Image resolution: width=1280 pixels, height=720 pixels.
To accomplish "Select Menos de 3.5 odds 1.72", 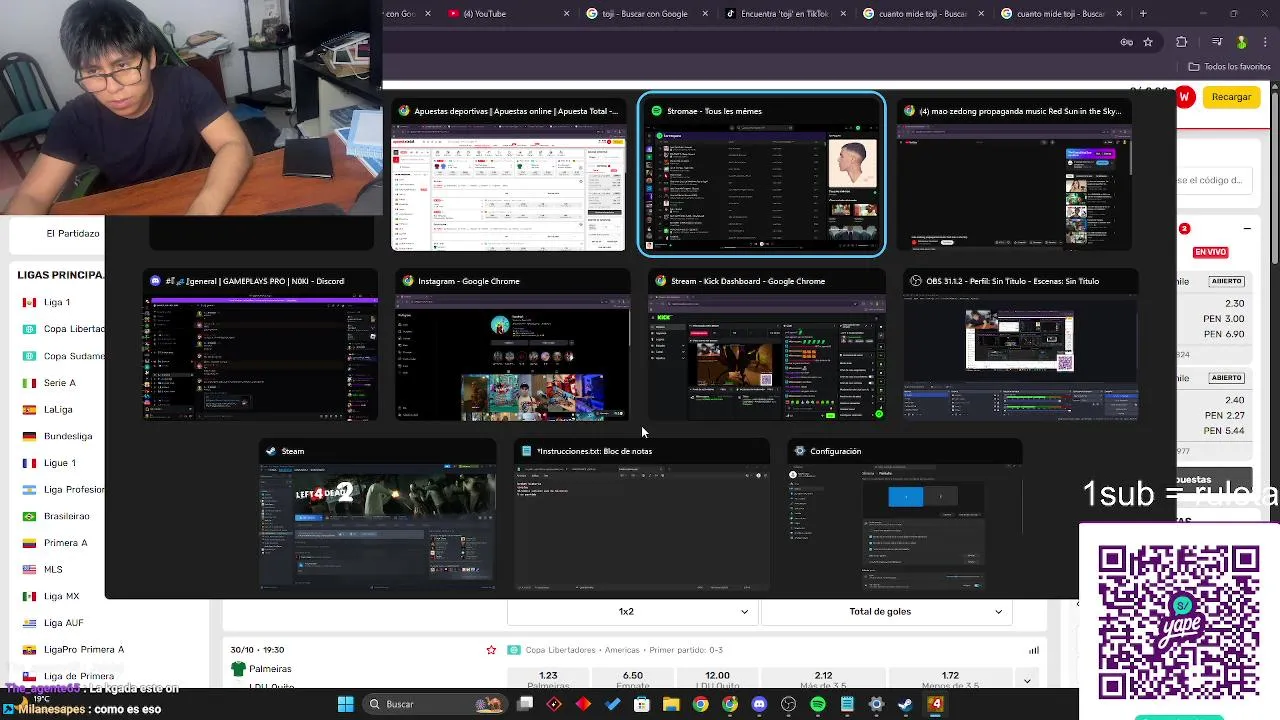I will (x=950, y=679).
